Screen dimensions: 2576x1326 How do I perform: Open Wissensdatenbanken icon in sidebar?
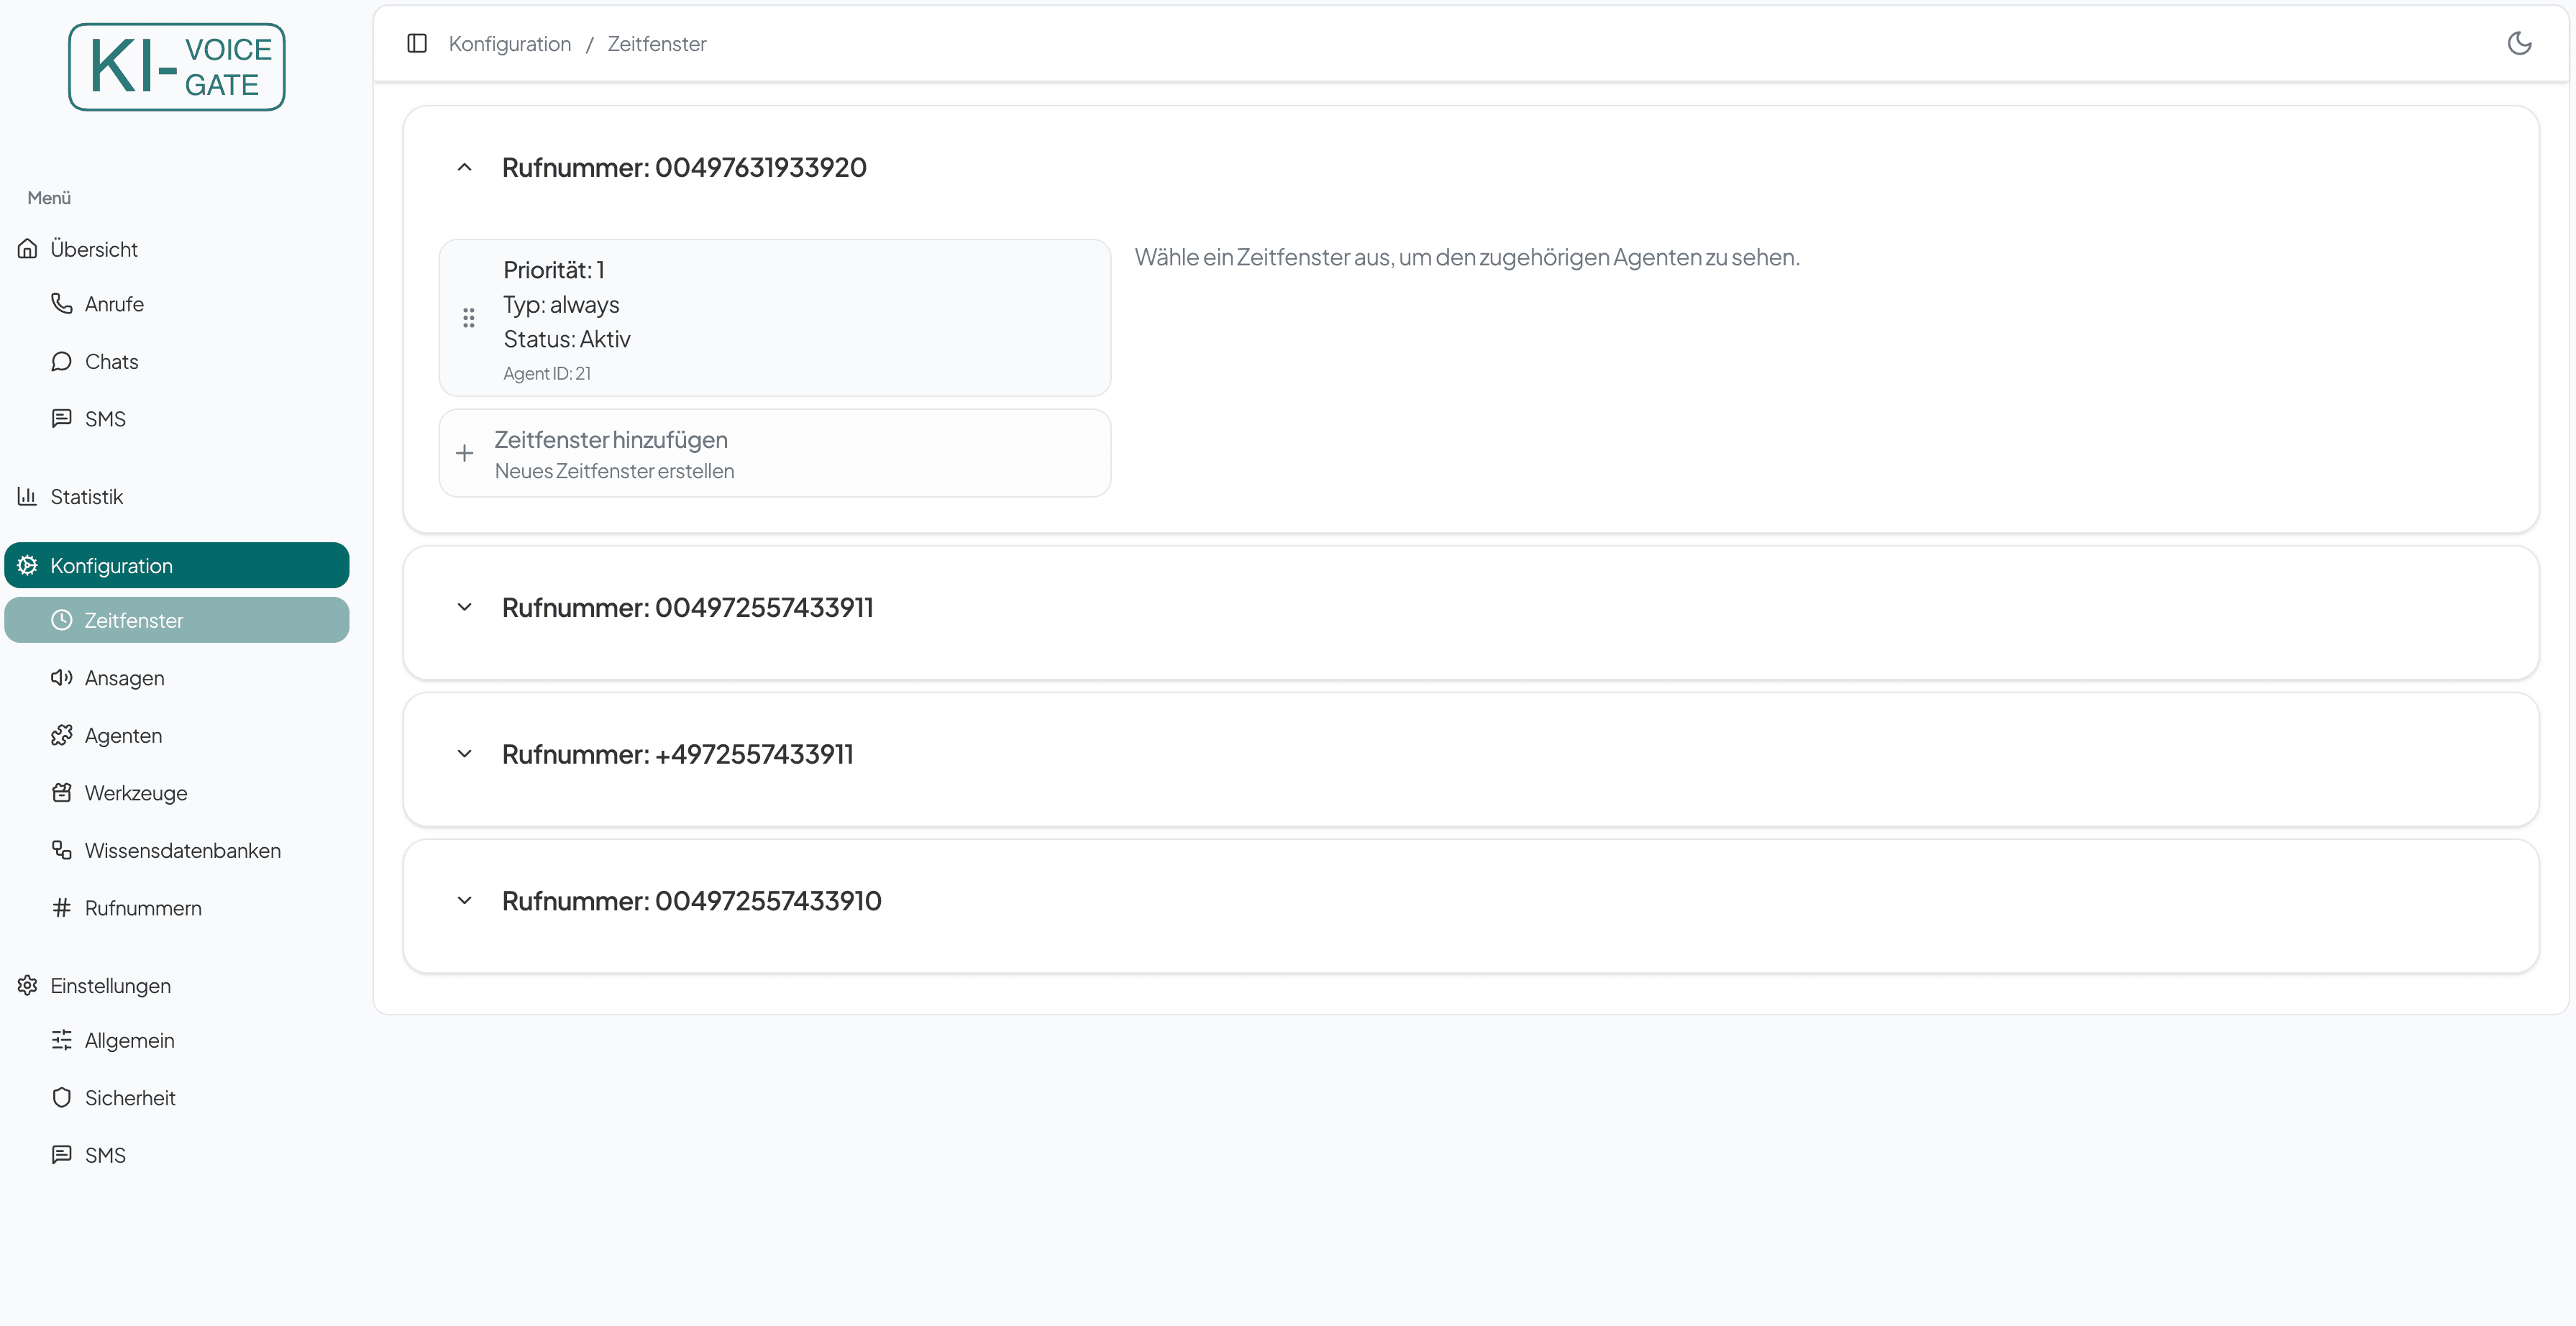(x=62, y=850)
